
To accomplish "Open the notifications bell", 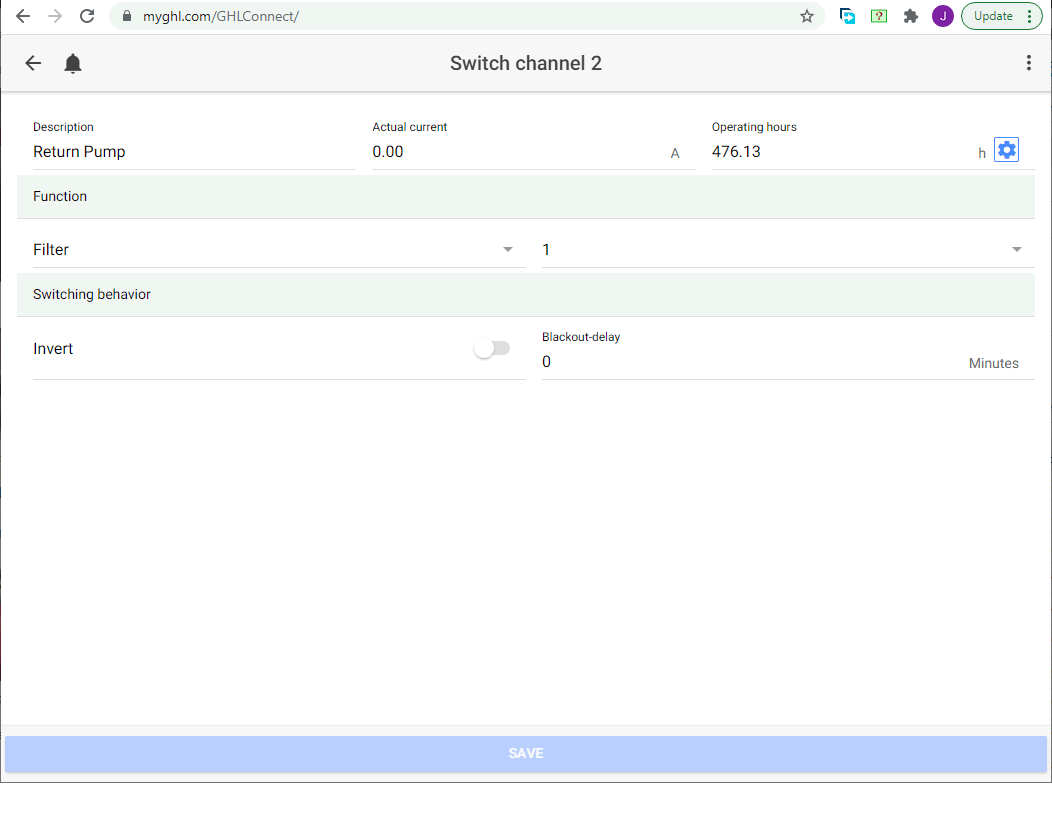I will click(73, 64).
